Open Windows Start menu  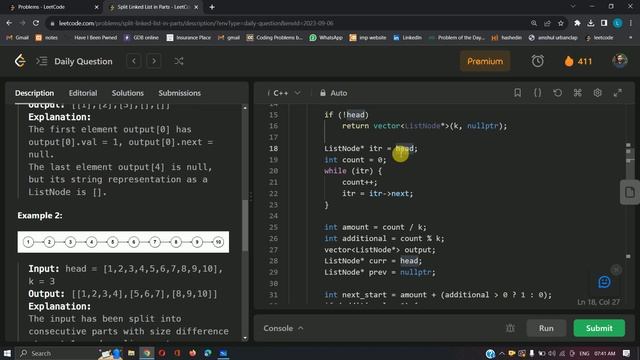pos(7,353)
